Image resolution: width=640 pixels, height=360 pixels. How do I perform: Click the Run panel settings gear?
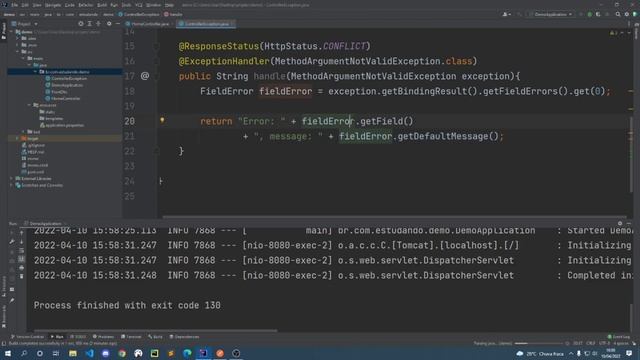coord(620,224)
